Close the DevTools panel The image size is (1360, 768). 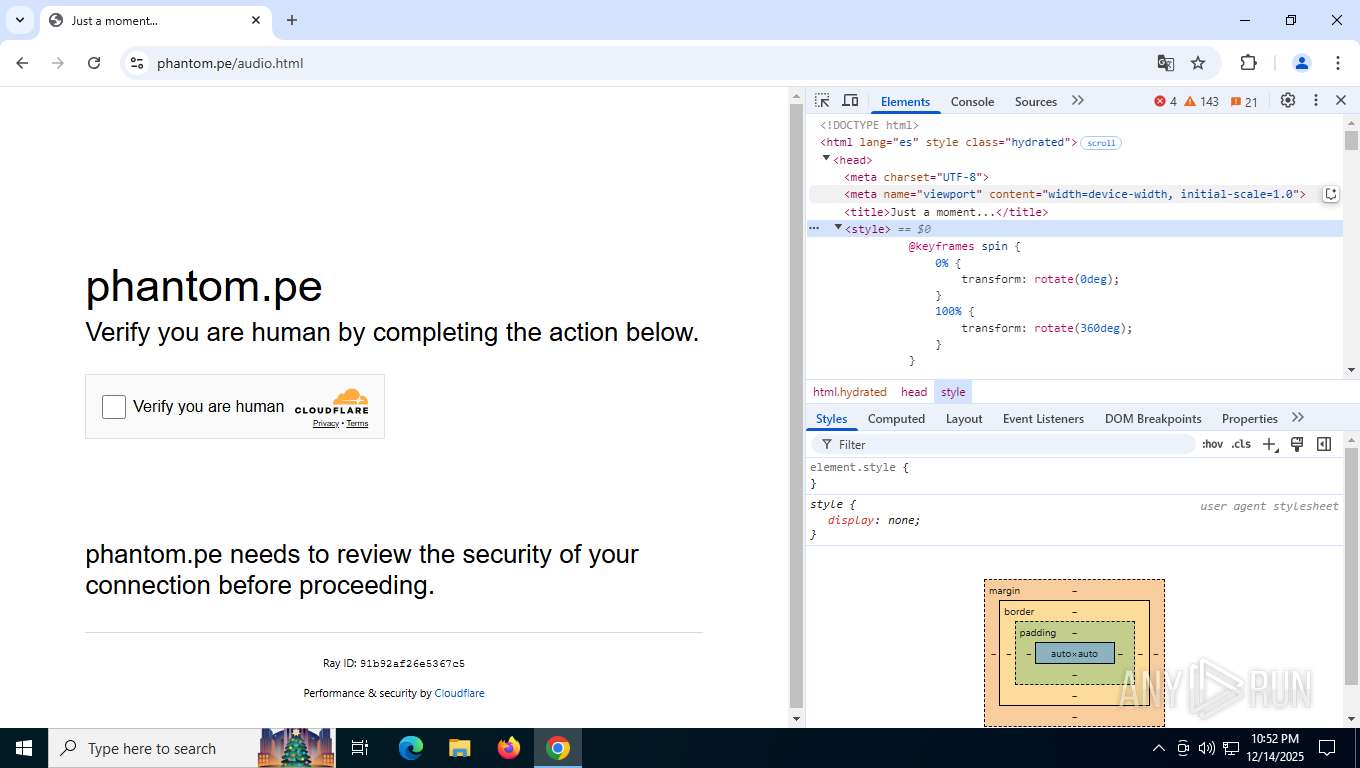(1341, 101)
